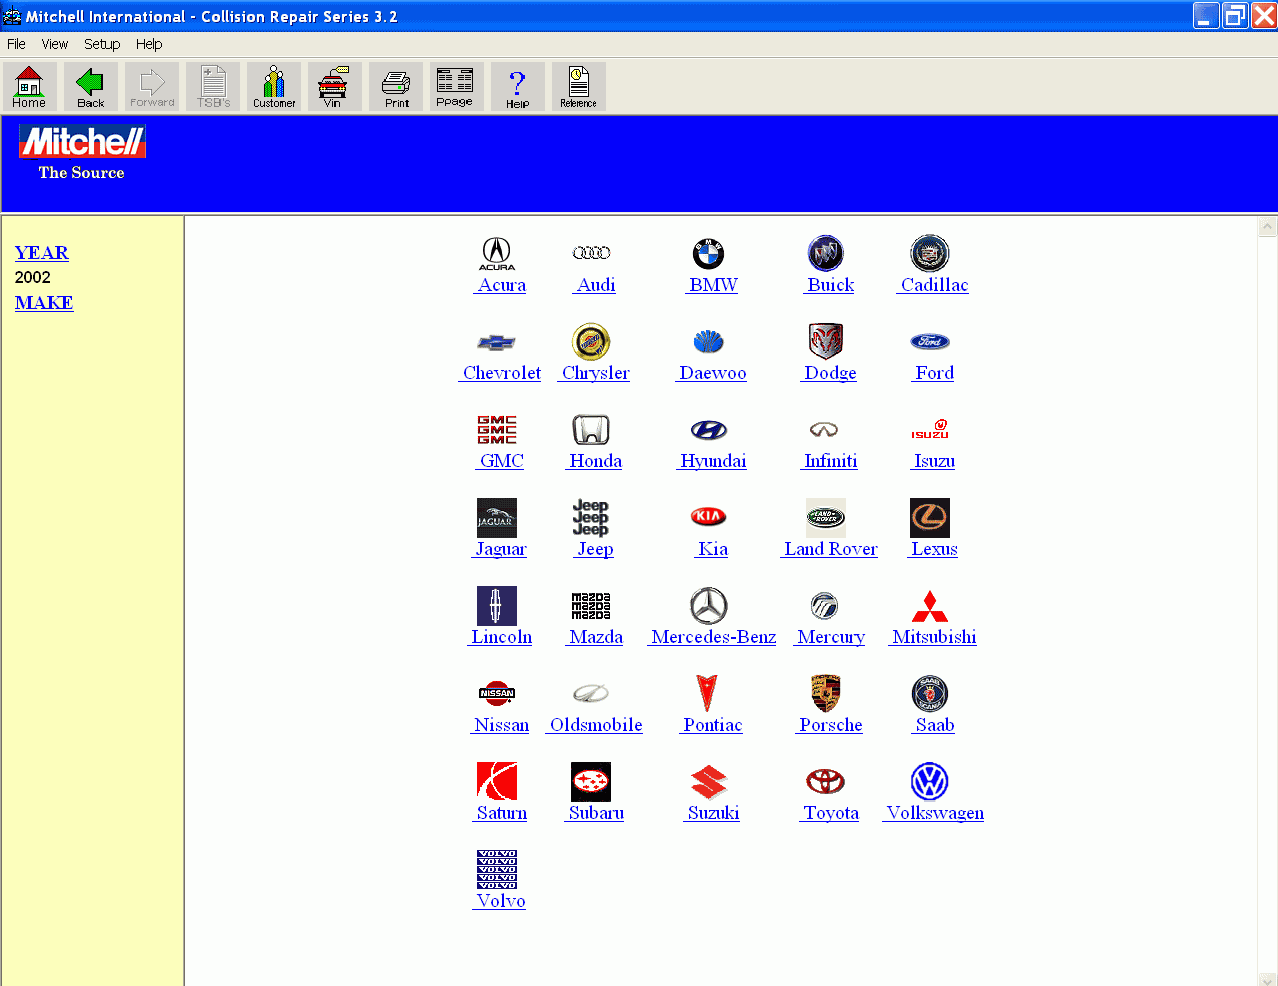Image resolution: width=1278 pixels, height=986 pixels.
Task: Click the scrollbar up arrow
Action: click(x=1267, y=227)
